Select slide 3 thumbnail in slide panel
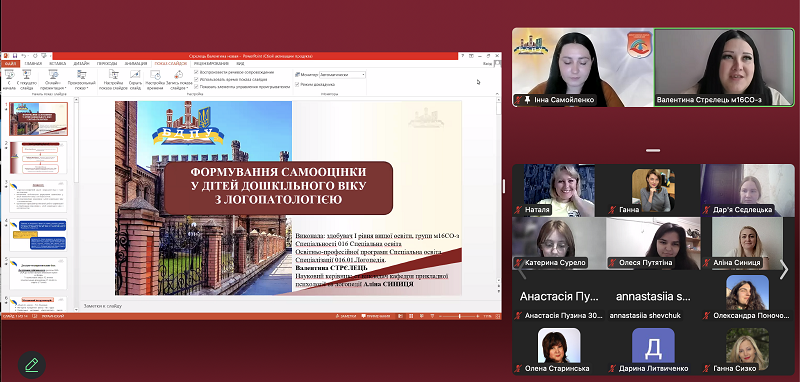This screenshot has height=382, width=800. [38, 196]
